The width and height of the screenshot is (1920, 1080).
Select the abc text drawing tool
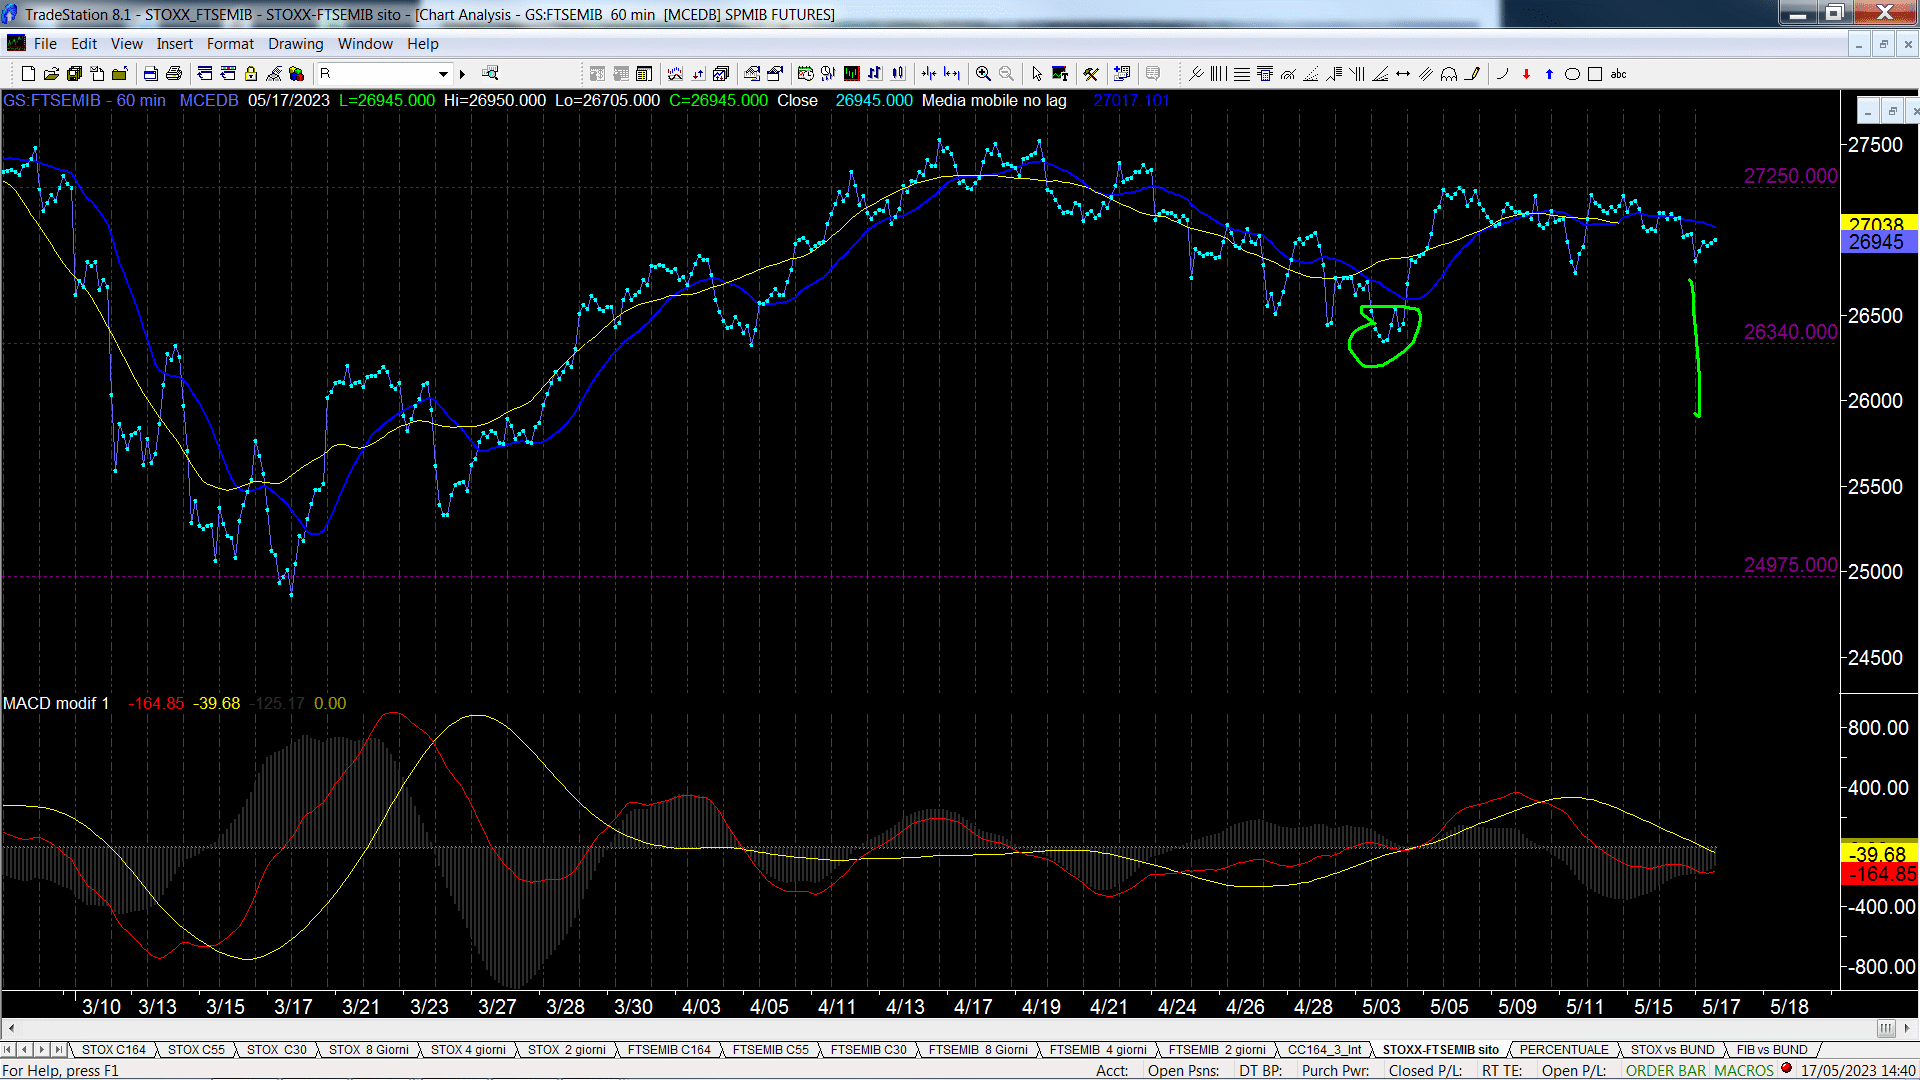(x=1618, y=73)
